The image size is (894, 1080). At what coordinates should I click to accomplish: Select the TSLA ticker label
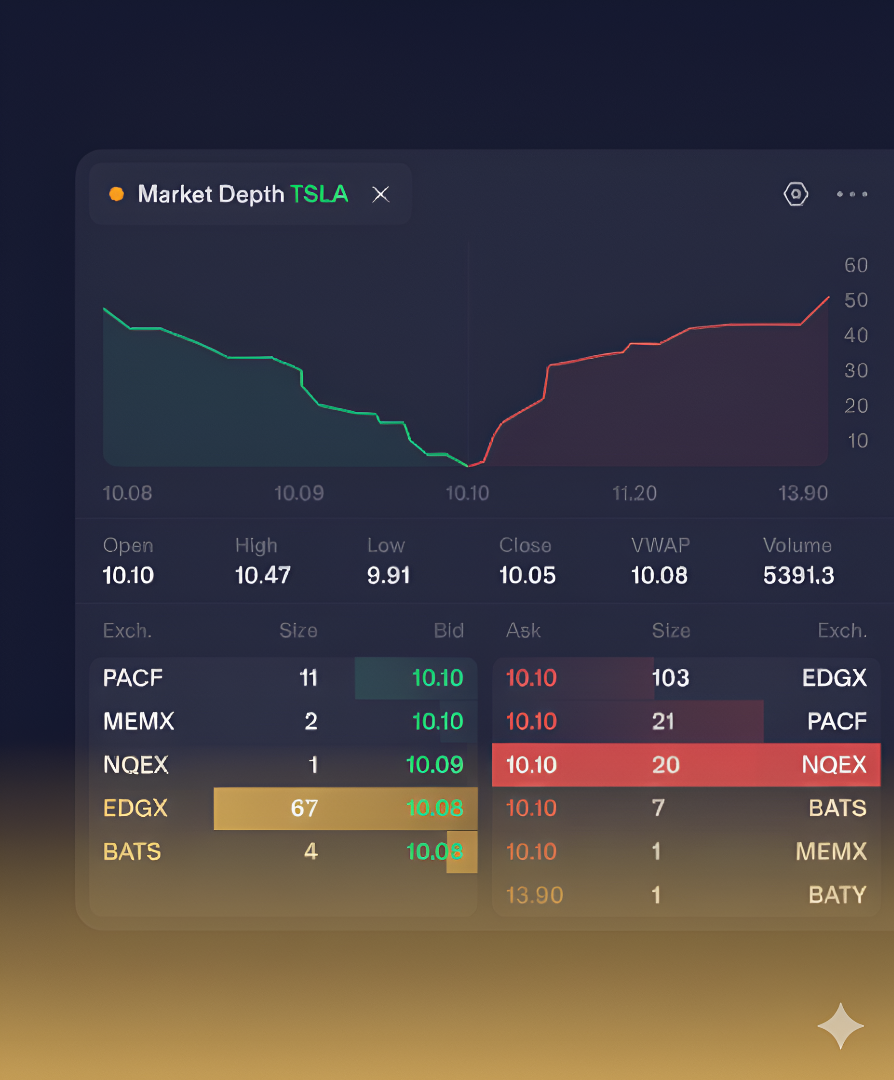(320, 194)
